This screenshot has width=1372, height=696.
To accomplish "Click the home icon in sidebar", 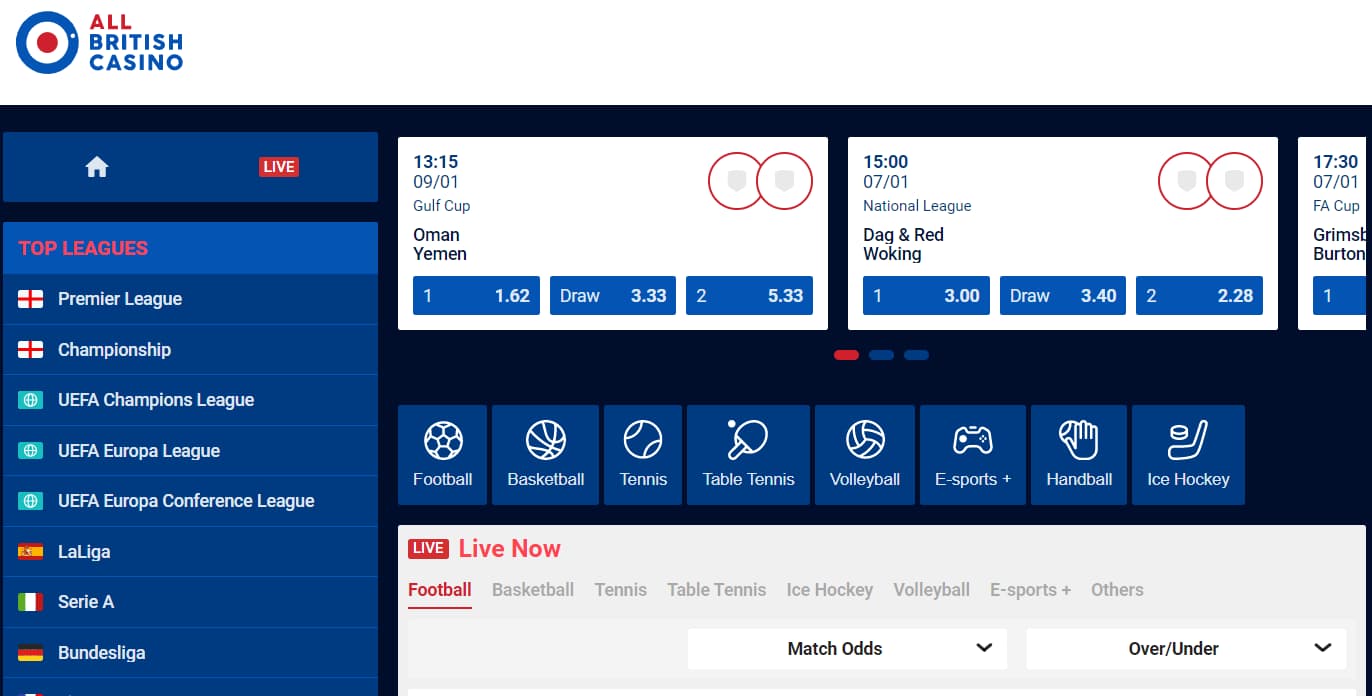I will (x=97, y=167).
